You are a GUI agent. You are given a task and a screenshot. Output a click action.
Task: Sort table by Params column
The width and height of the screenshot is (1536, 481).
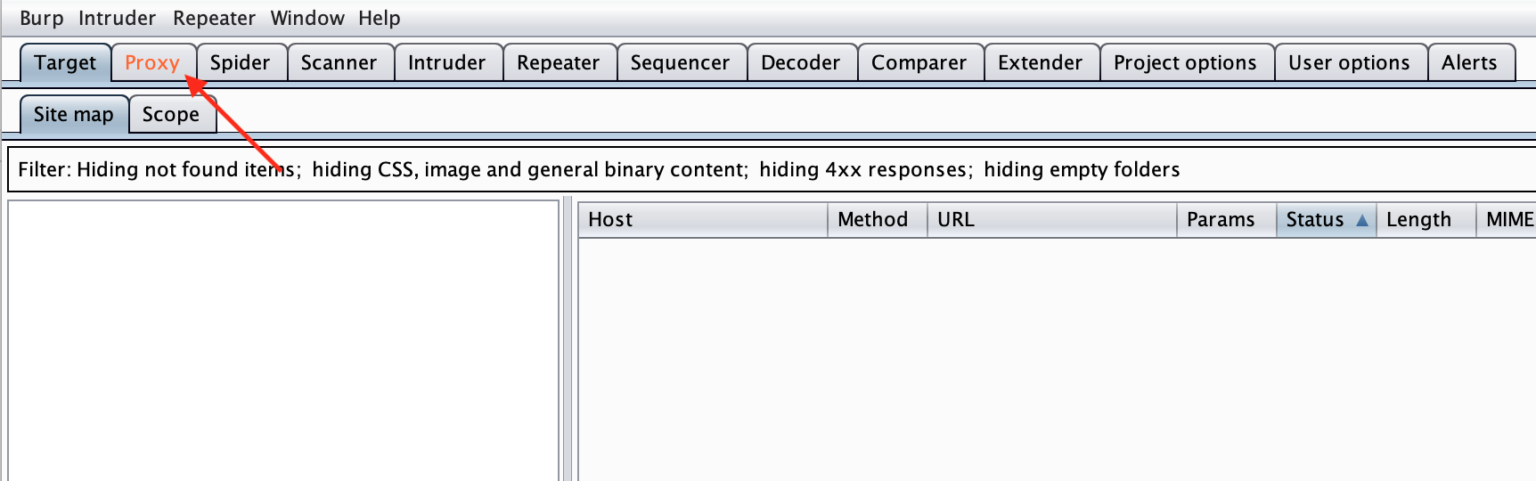pyautogui.click(x=1227, y=219)
